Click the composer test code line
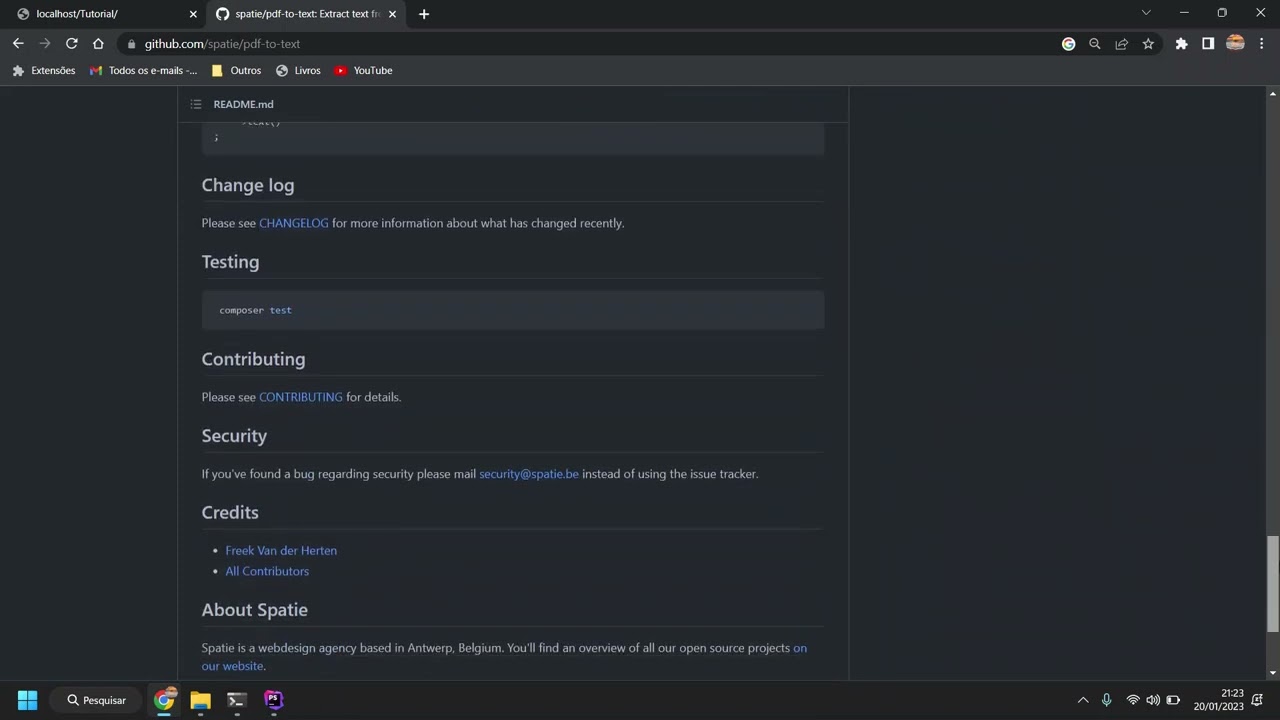Image resolution: width=1280 pixels, height=720 pixels. [255, 310]
